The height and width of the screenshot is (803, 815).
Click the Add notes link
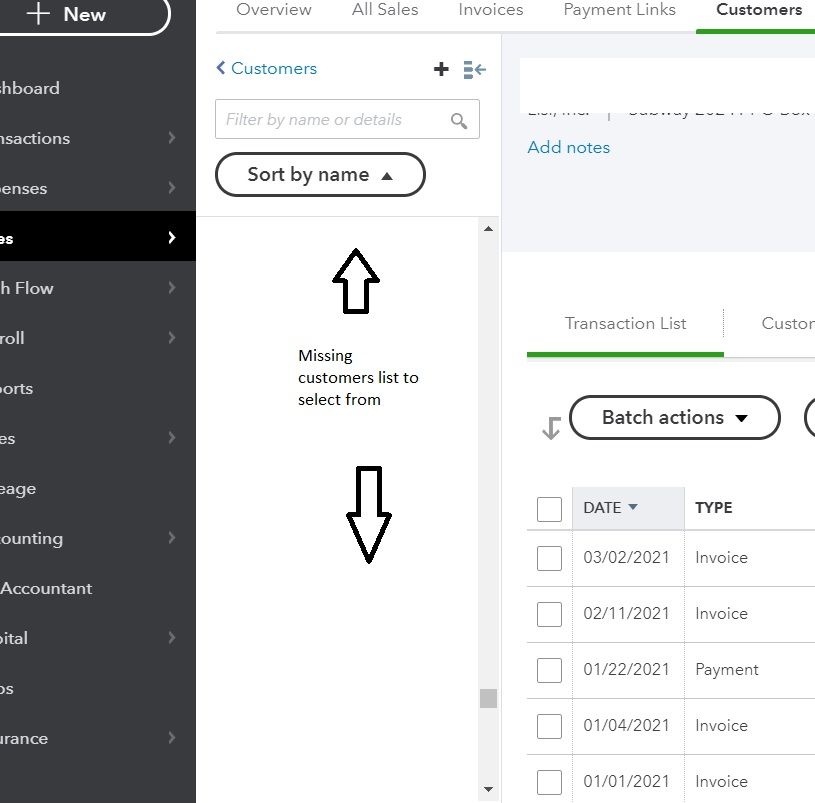coord(568,147)
